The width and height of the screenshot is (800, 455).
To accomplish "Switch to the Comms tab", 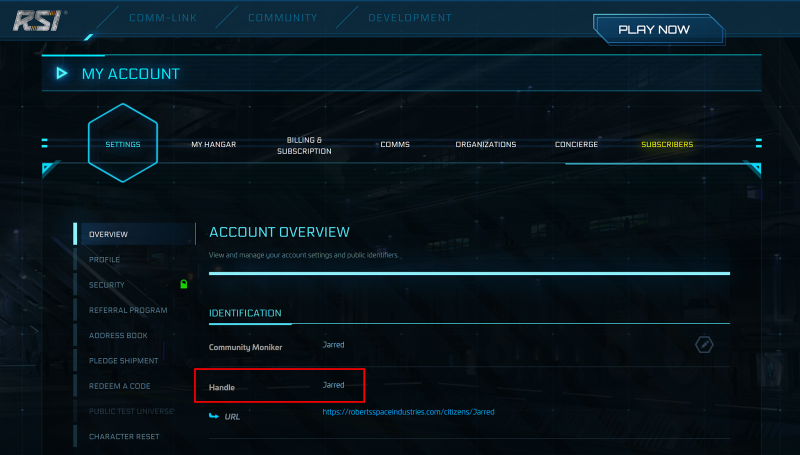I will [x=395, y=145].
